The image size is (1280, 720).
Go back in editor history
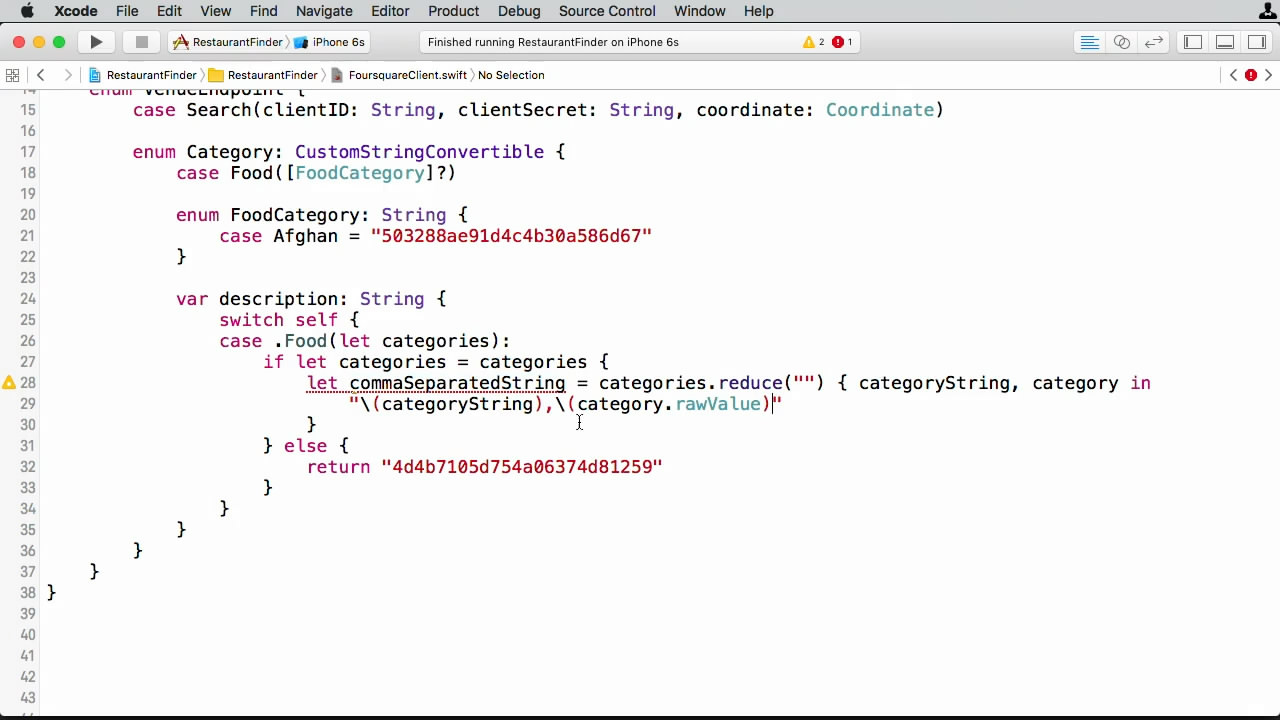pos(41,75)
